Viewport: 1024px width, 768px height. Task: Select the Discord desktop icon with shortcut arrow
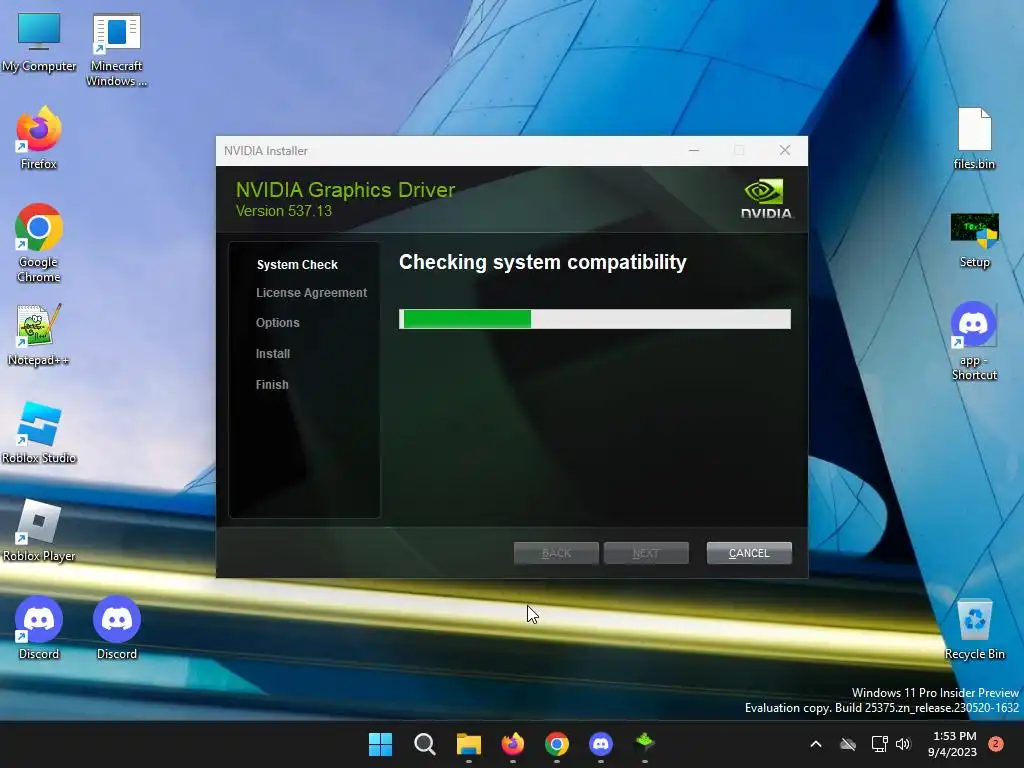[x=39, y=628]
